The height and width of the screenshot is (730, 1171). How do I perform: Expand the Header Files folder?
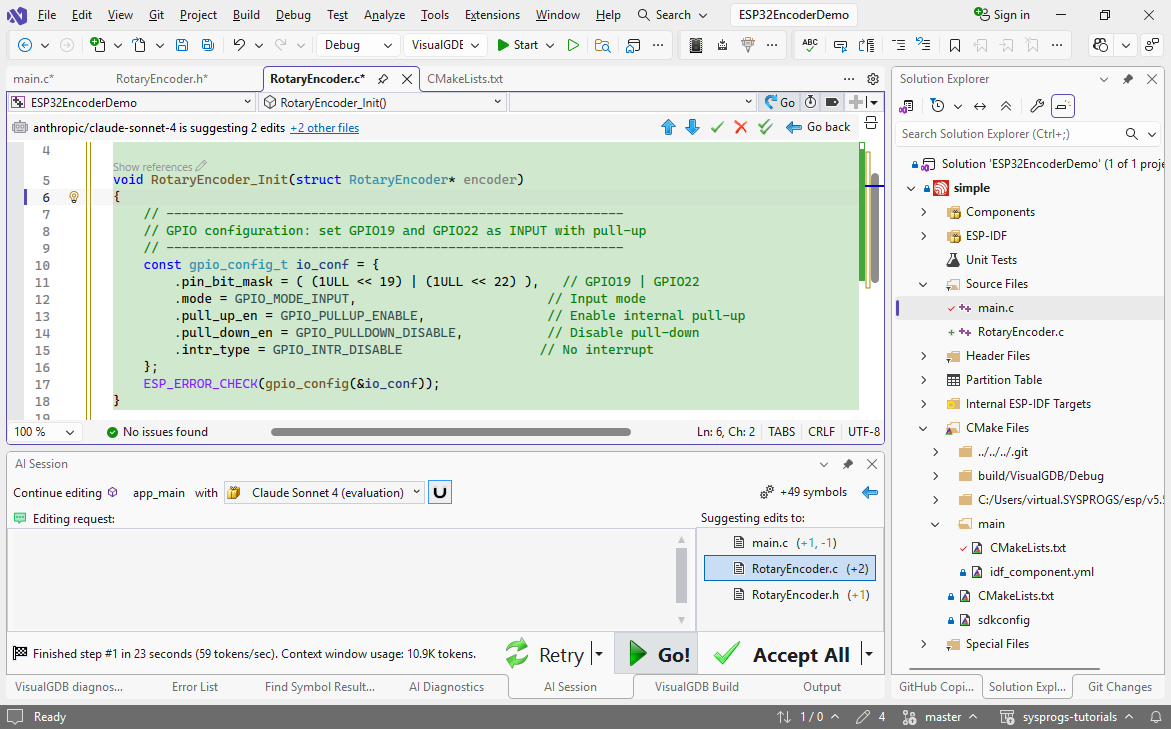(924, 356)
